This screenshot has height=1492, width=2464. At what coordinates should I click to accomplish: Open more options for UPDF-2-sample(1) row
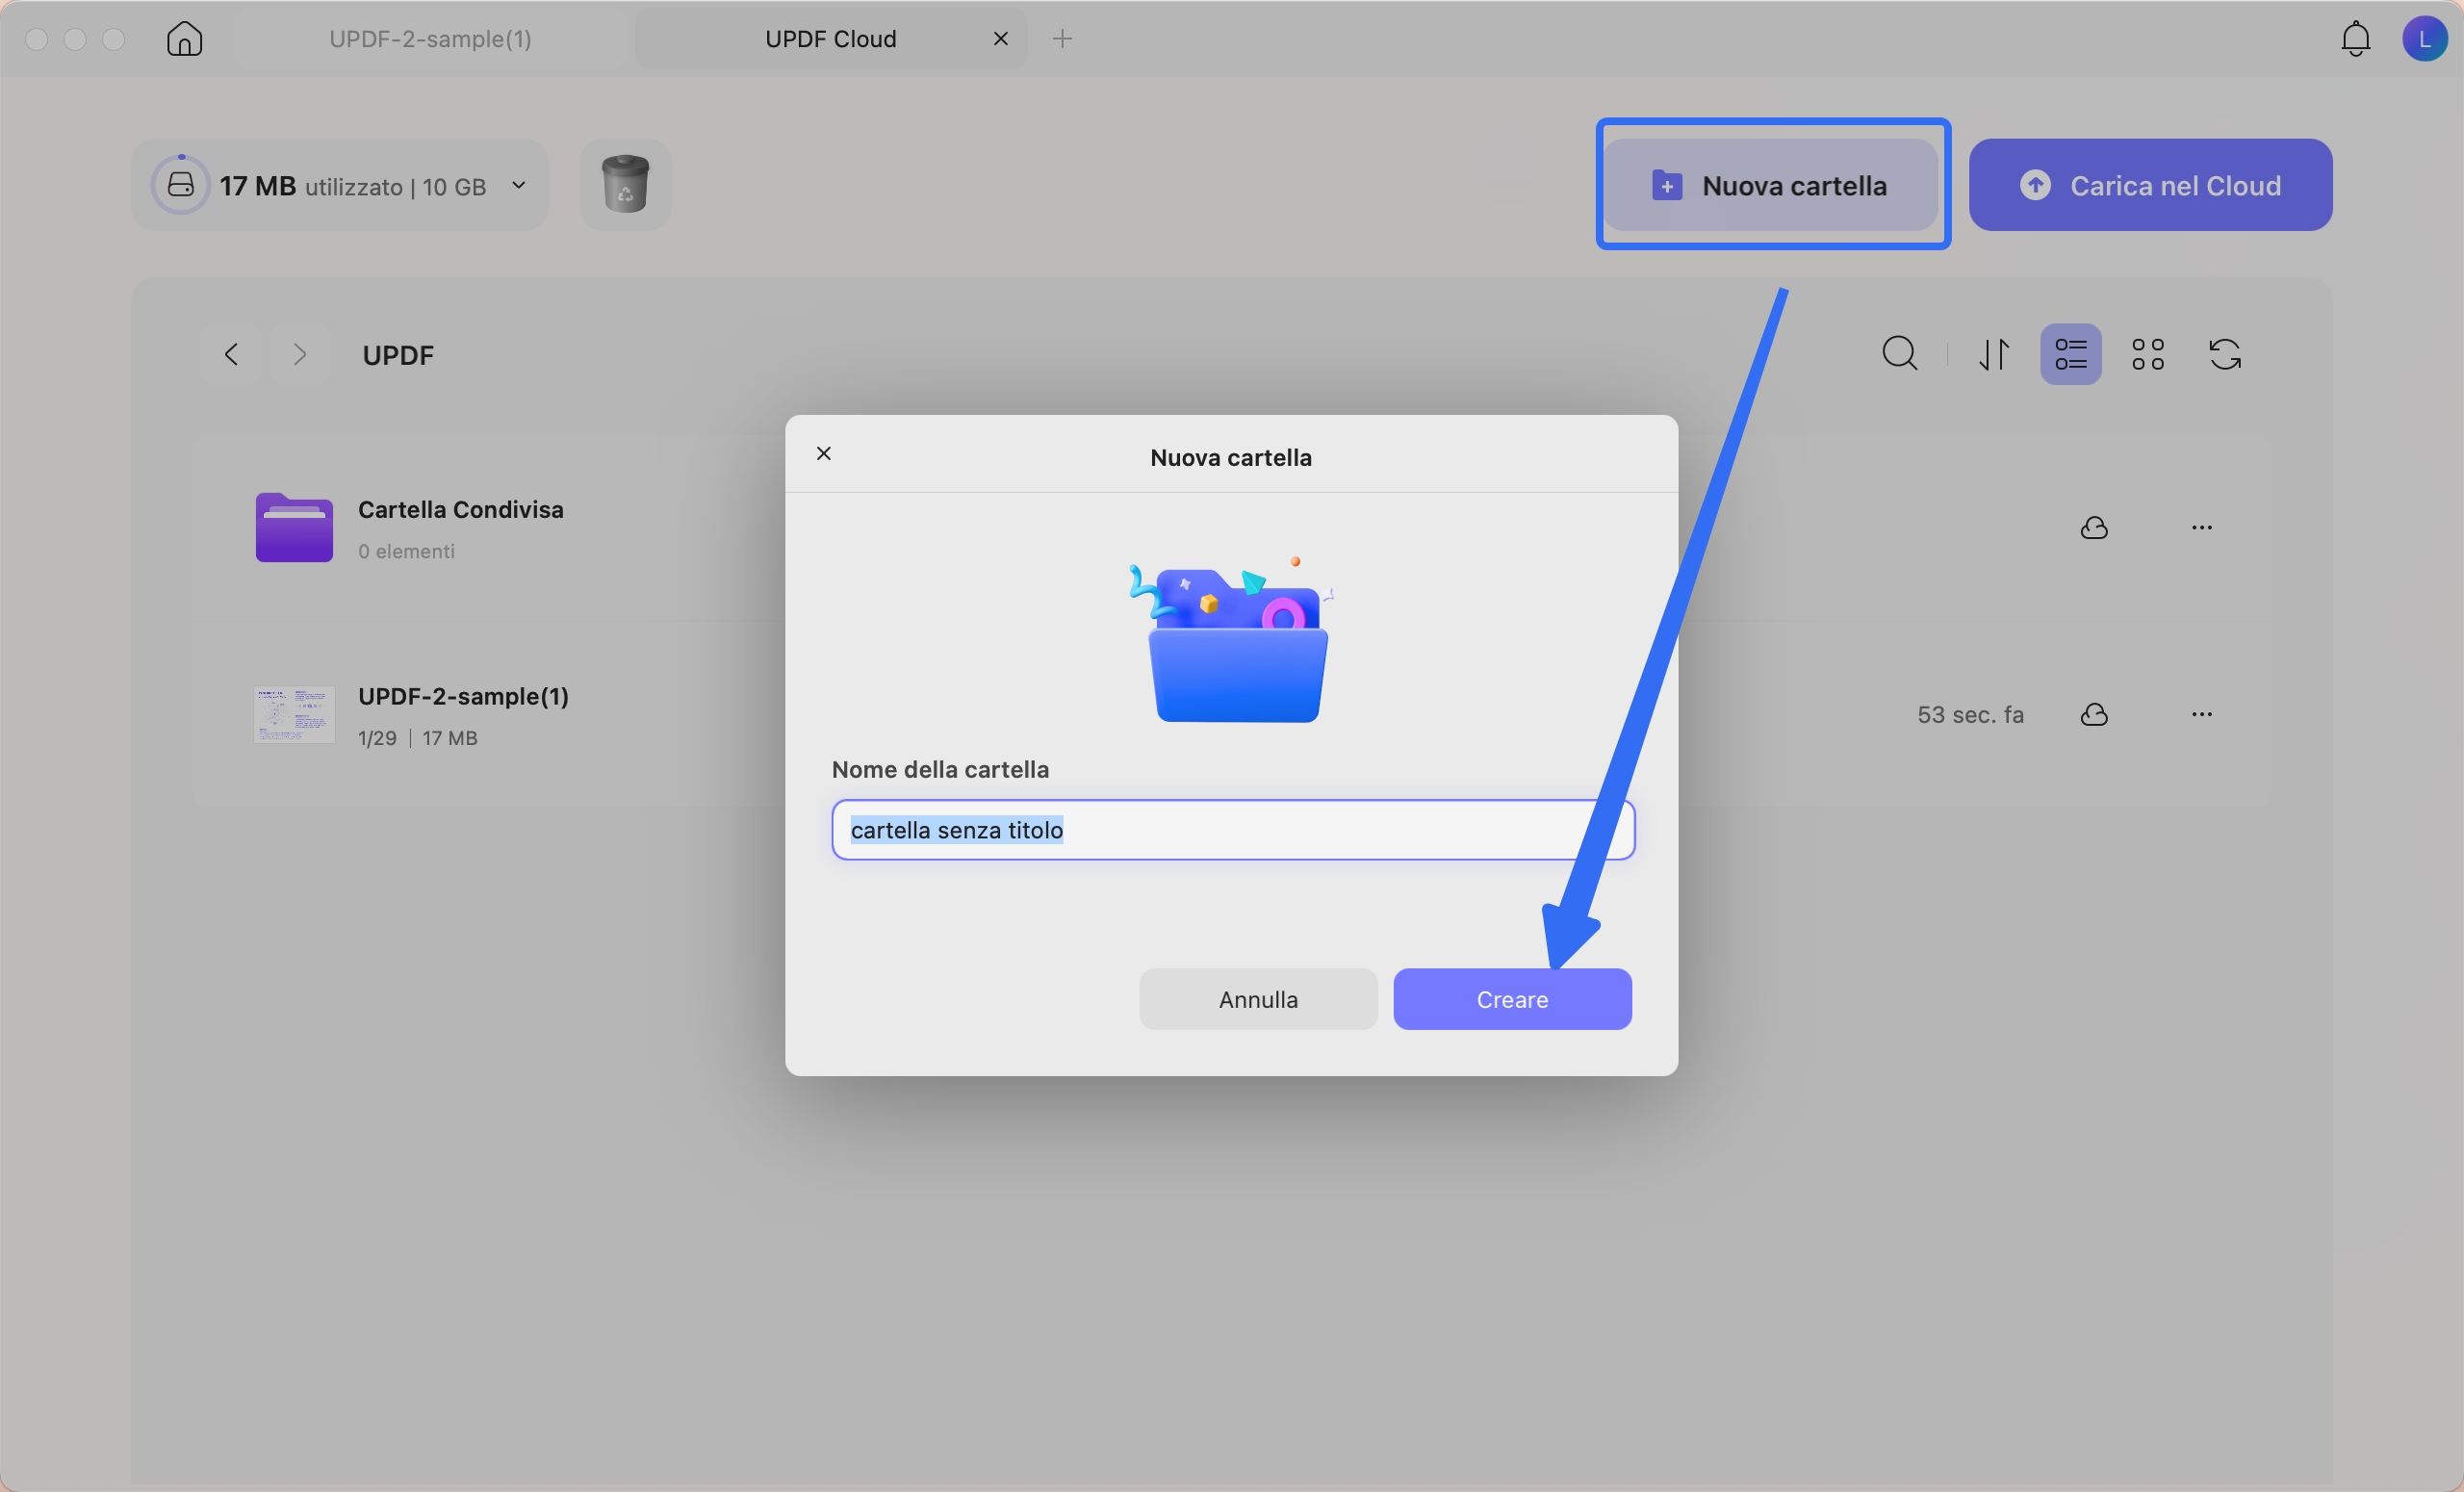pyautogui.click(x=2201, y=714)
